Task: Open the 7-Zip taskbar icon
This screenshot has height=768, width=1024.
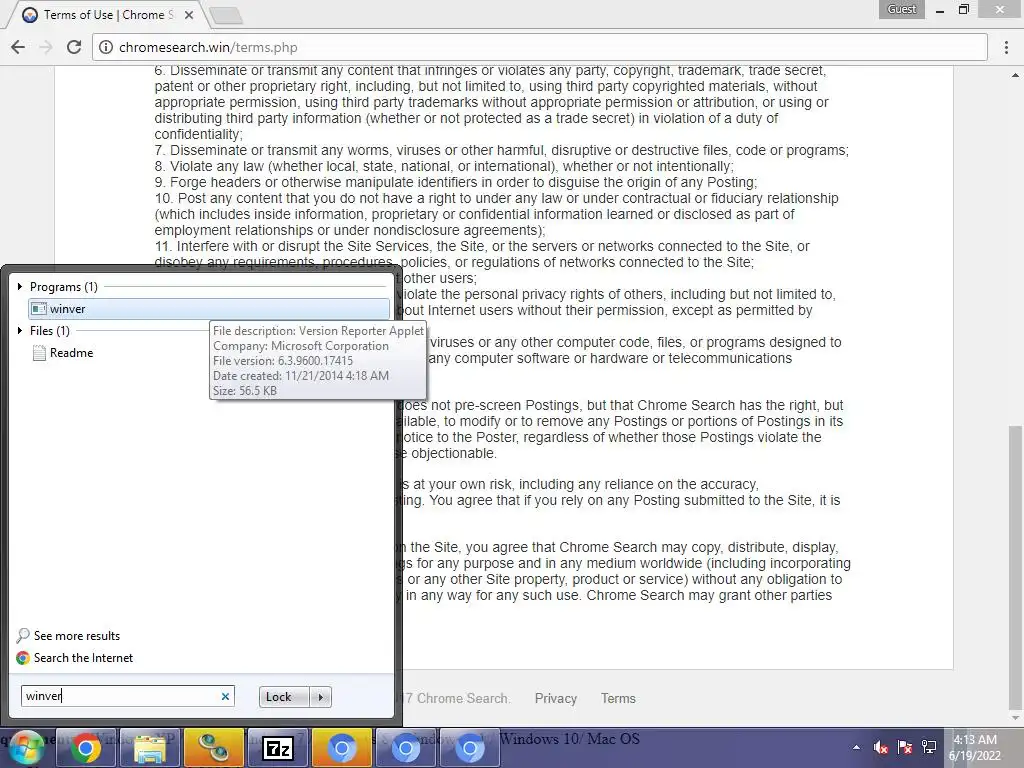Action: point(278,748)
